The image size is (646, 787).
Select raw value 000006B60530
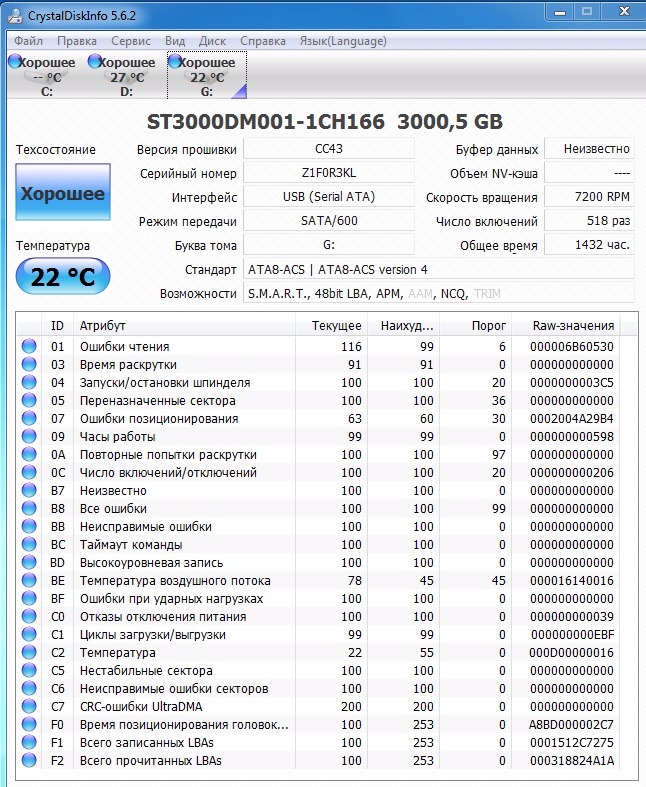[572, 347]
